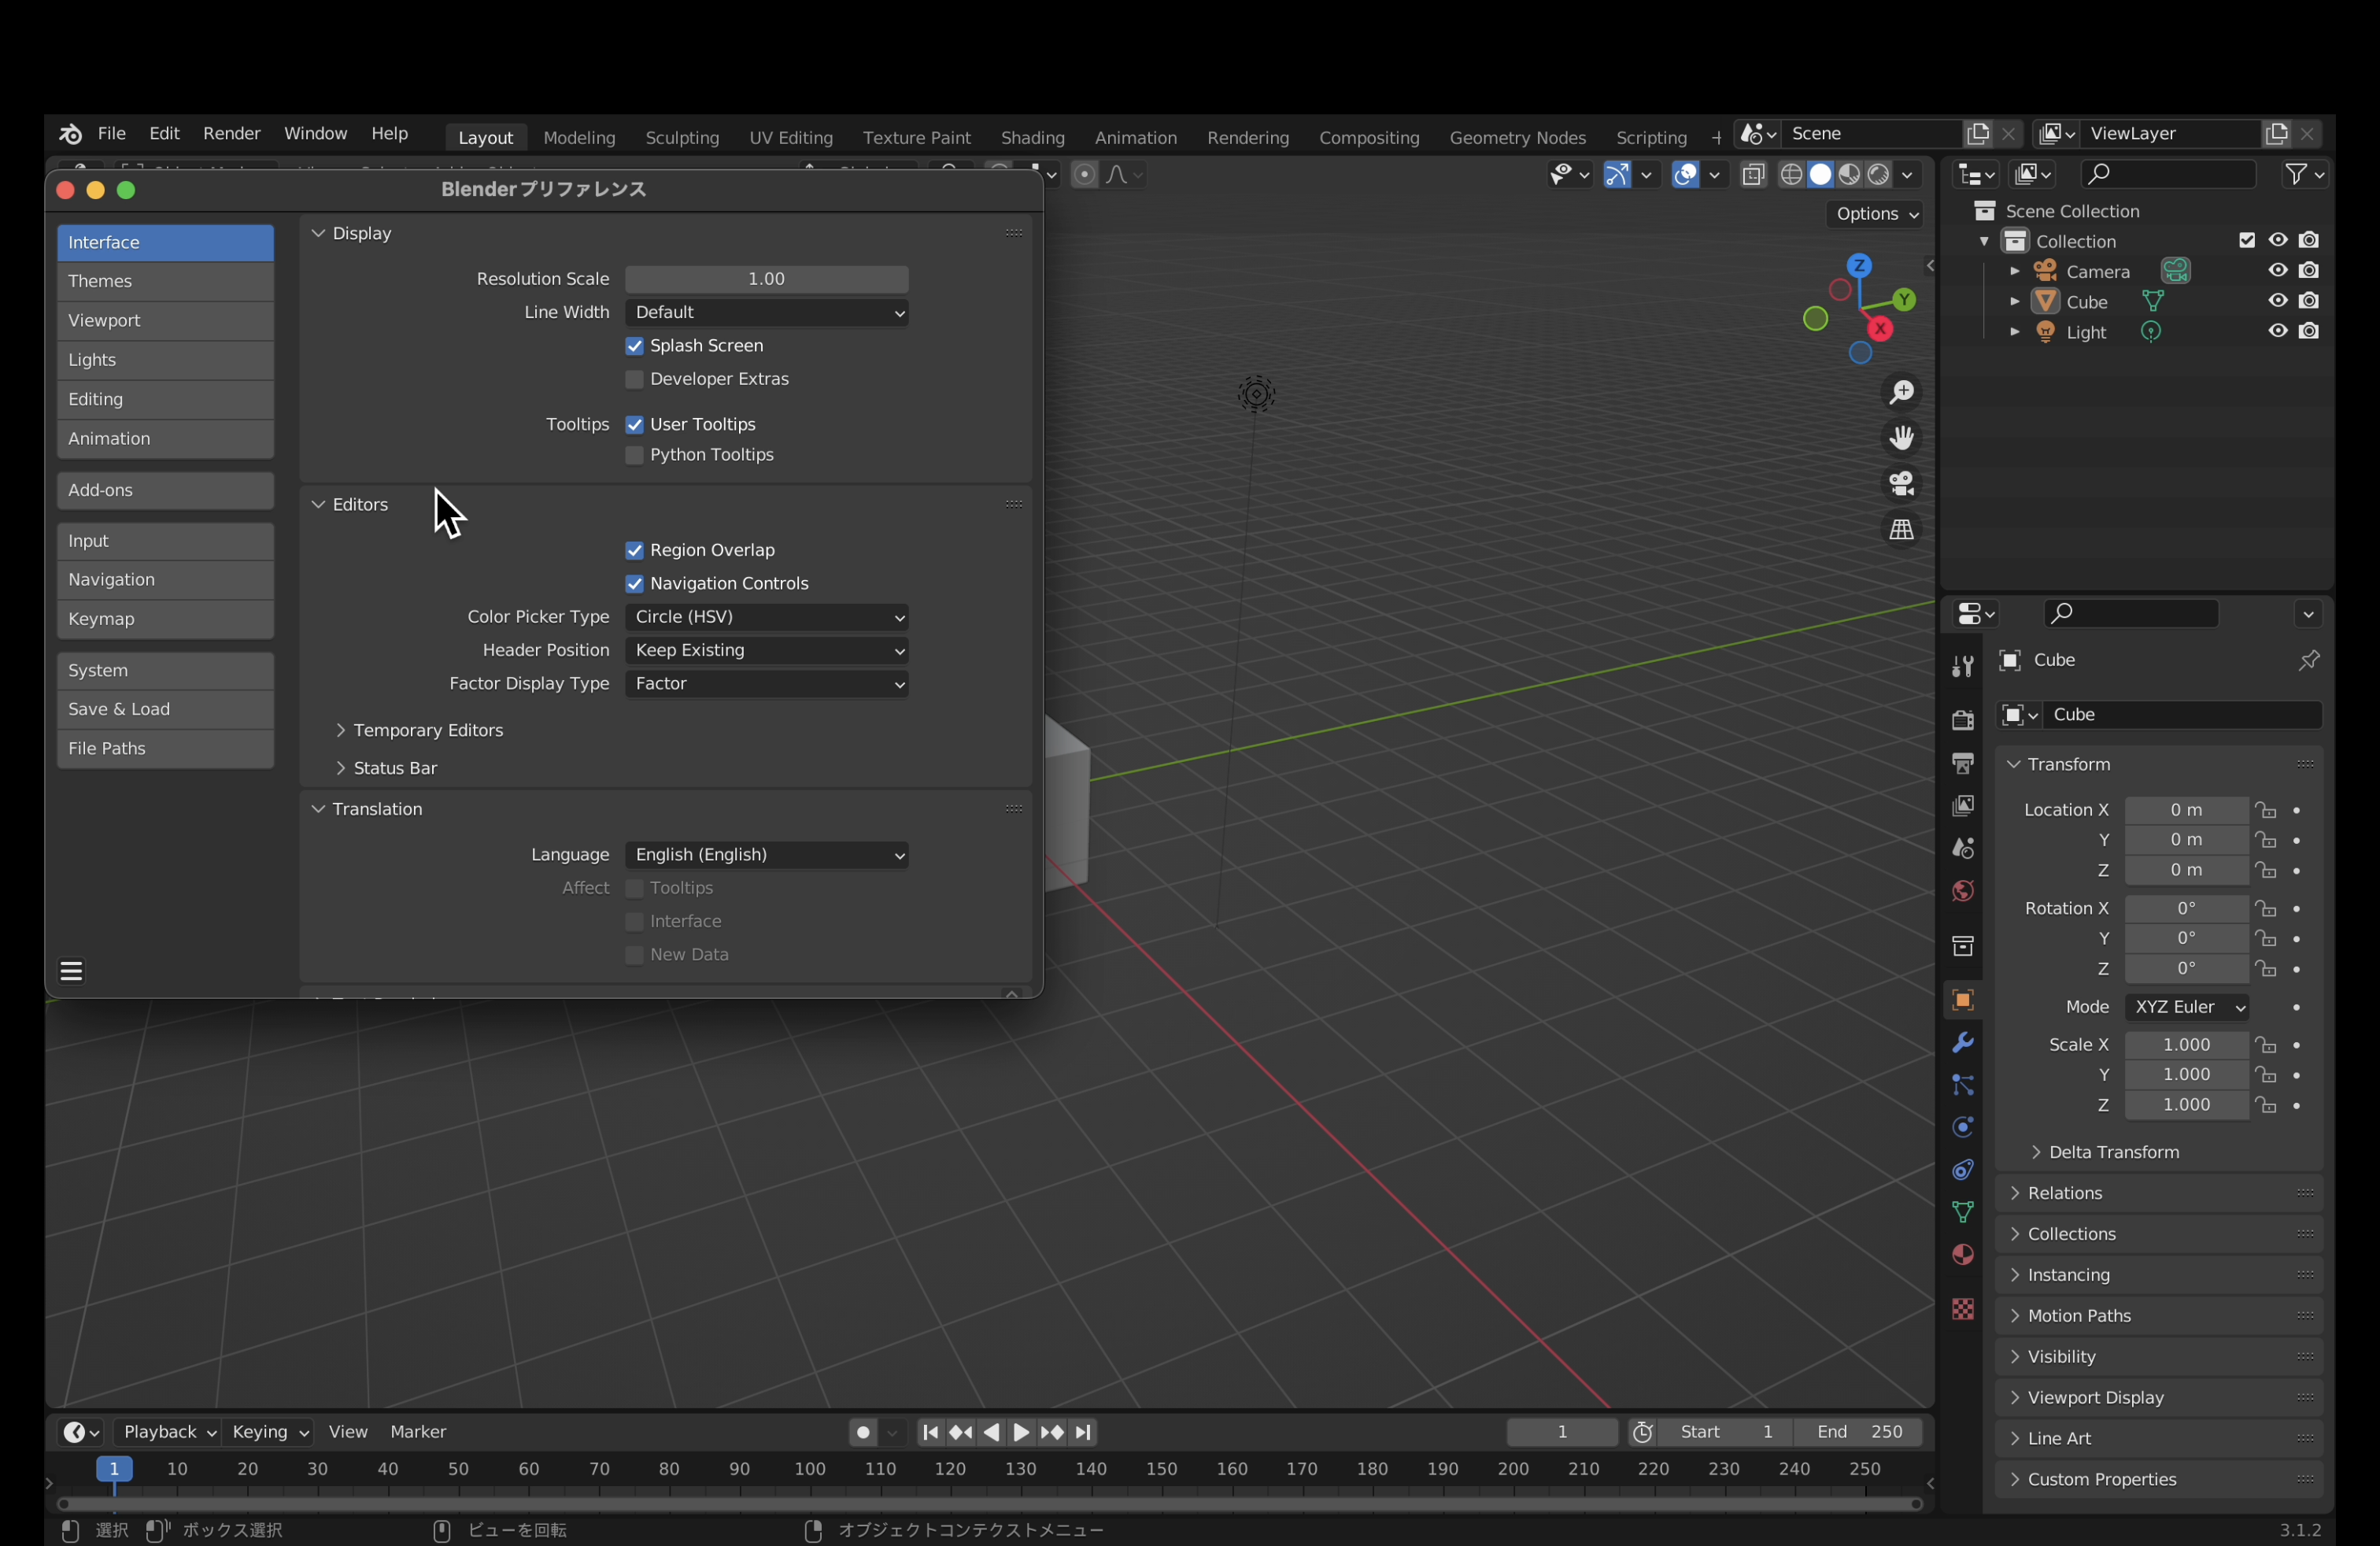Open the Render menu
The image size is (2380, 1546).
click(x=231, y=134)
